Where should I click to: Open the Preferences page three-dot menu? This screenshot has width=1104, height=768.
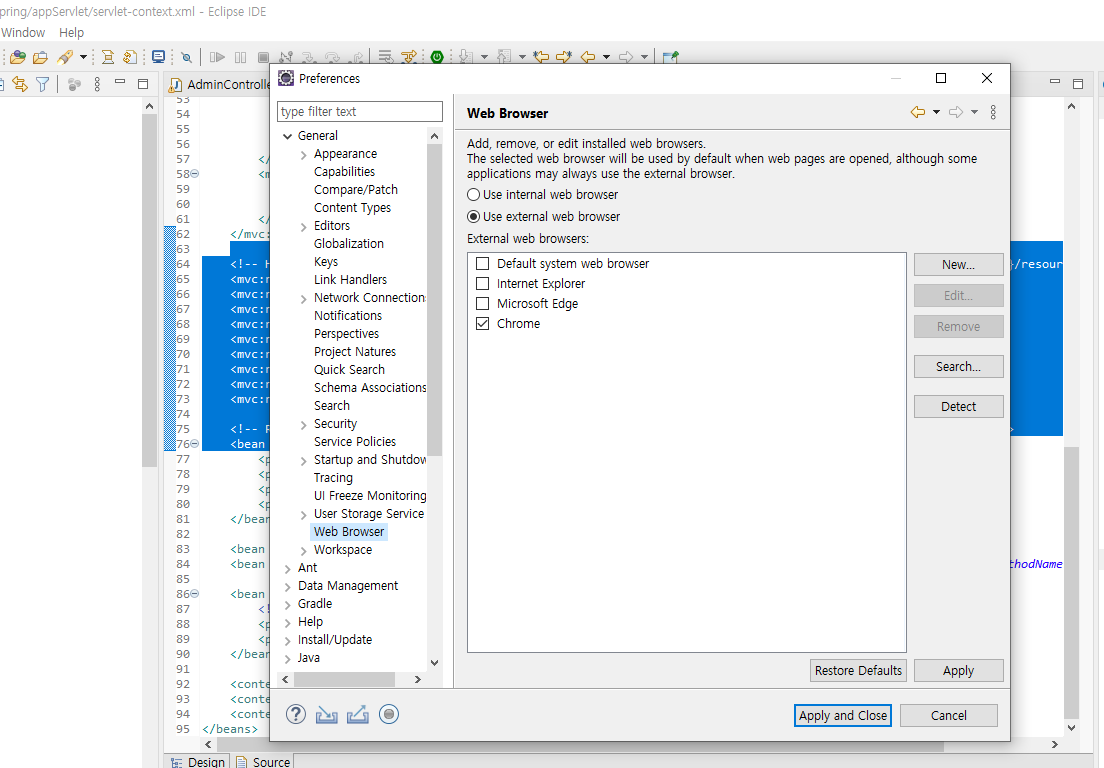click(993, 112)
